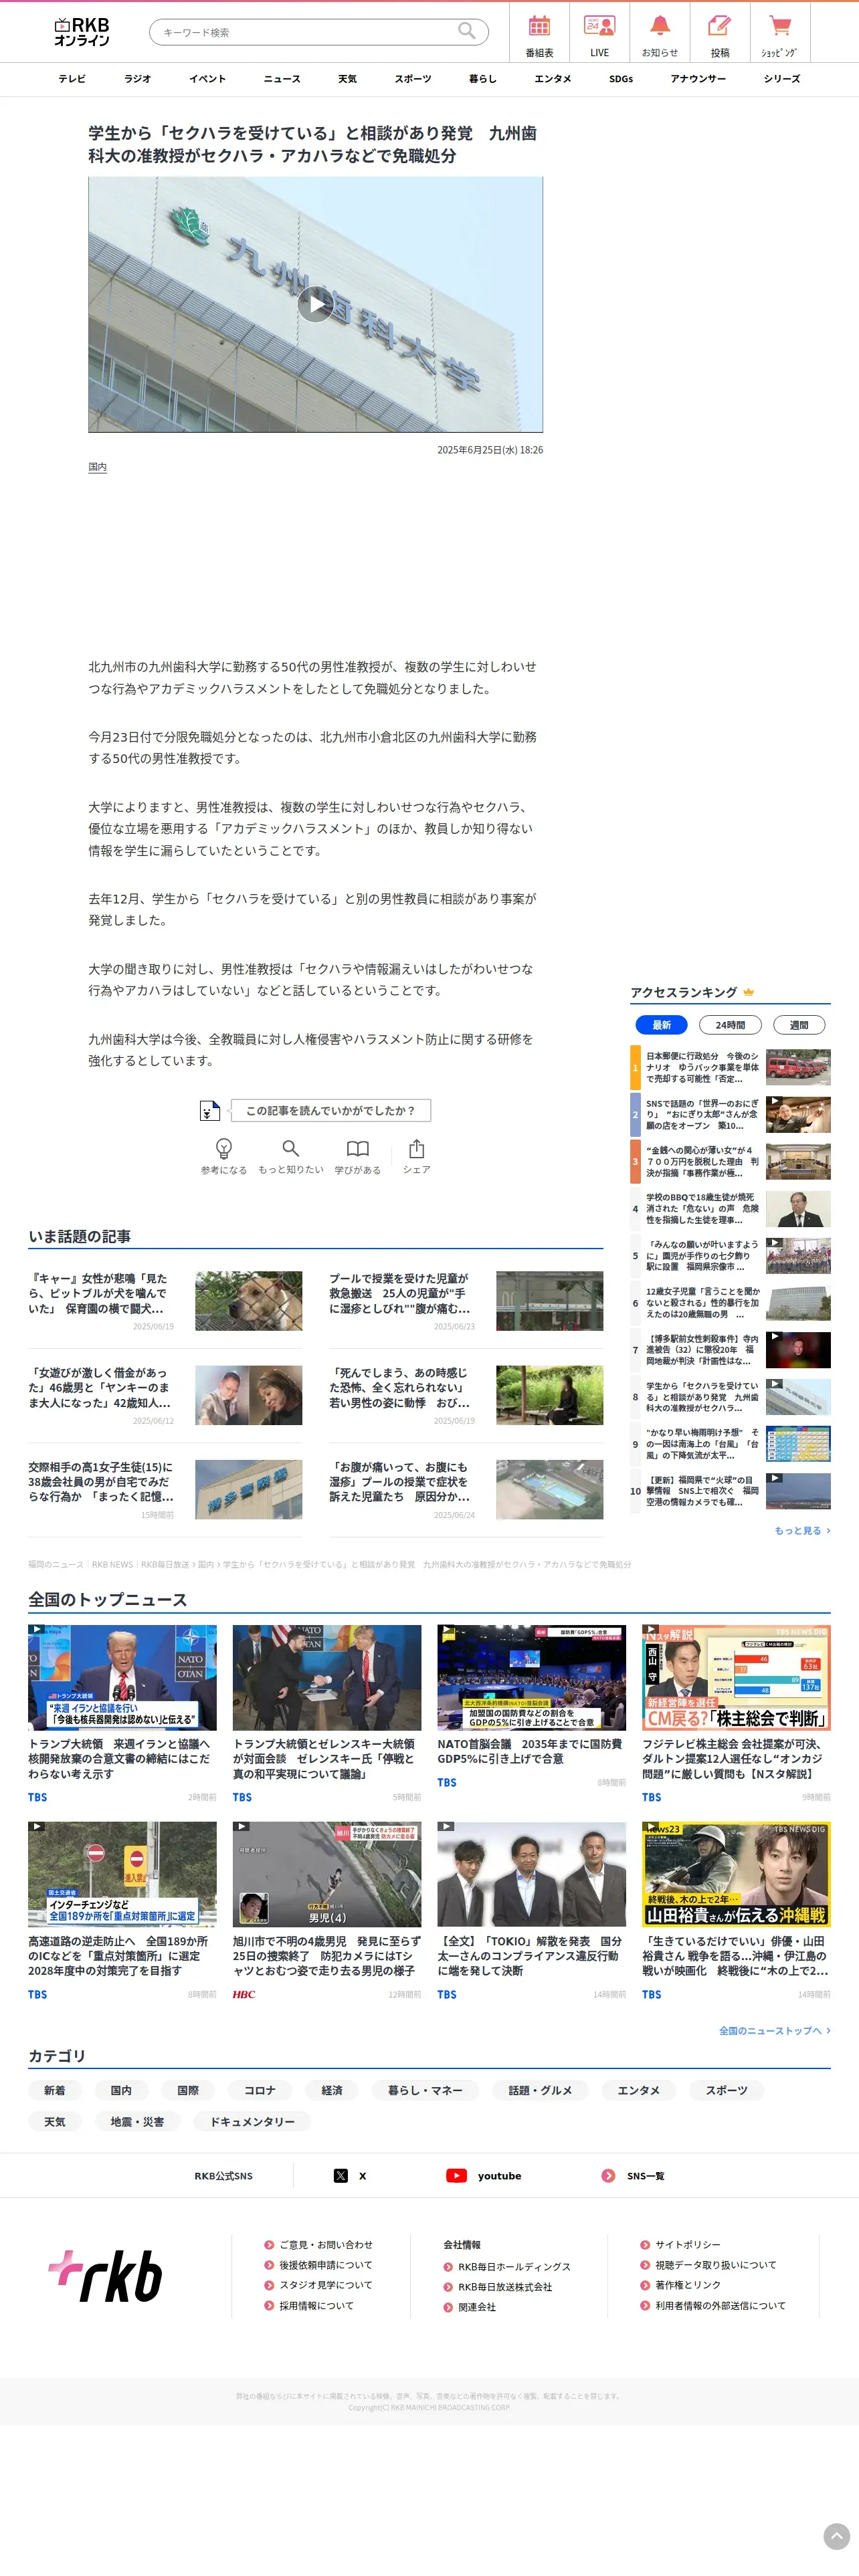Open スタジオ見学について footer link
859x2576 pixels.
pos(318,2284)
